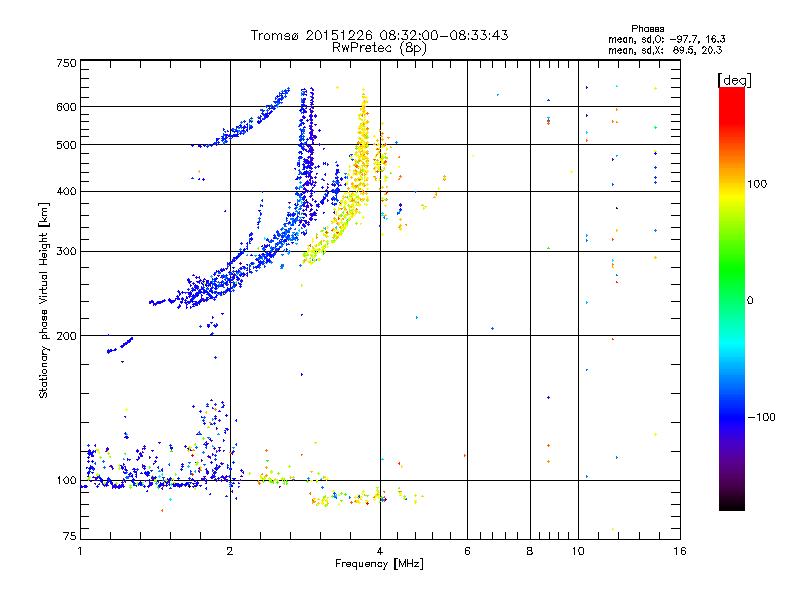Click the x-axis tick label '16'
800x600 pixels.
(680, 551)
